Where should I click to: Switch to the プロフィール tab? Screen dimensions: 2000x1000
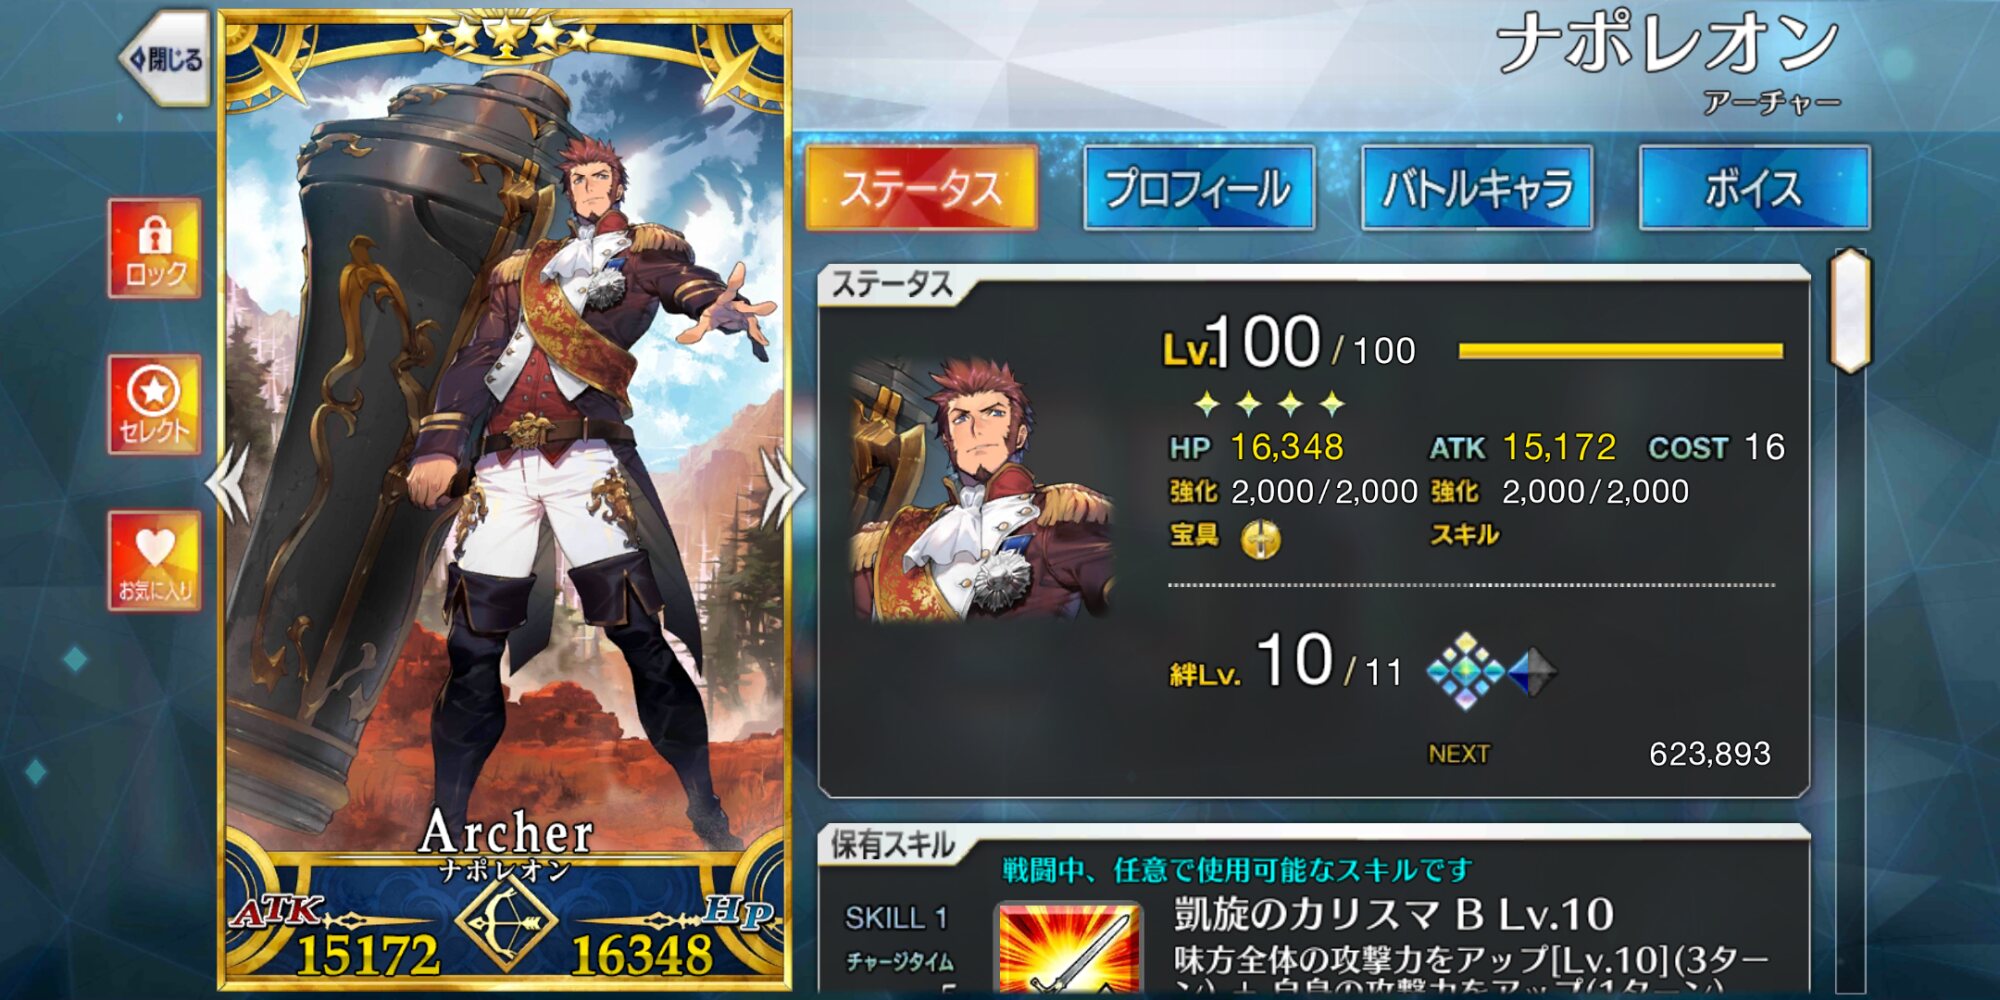coord(1198,188)
